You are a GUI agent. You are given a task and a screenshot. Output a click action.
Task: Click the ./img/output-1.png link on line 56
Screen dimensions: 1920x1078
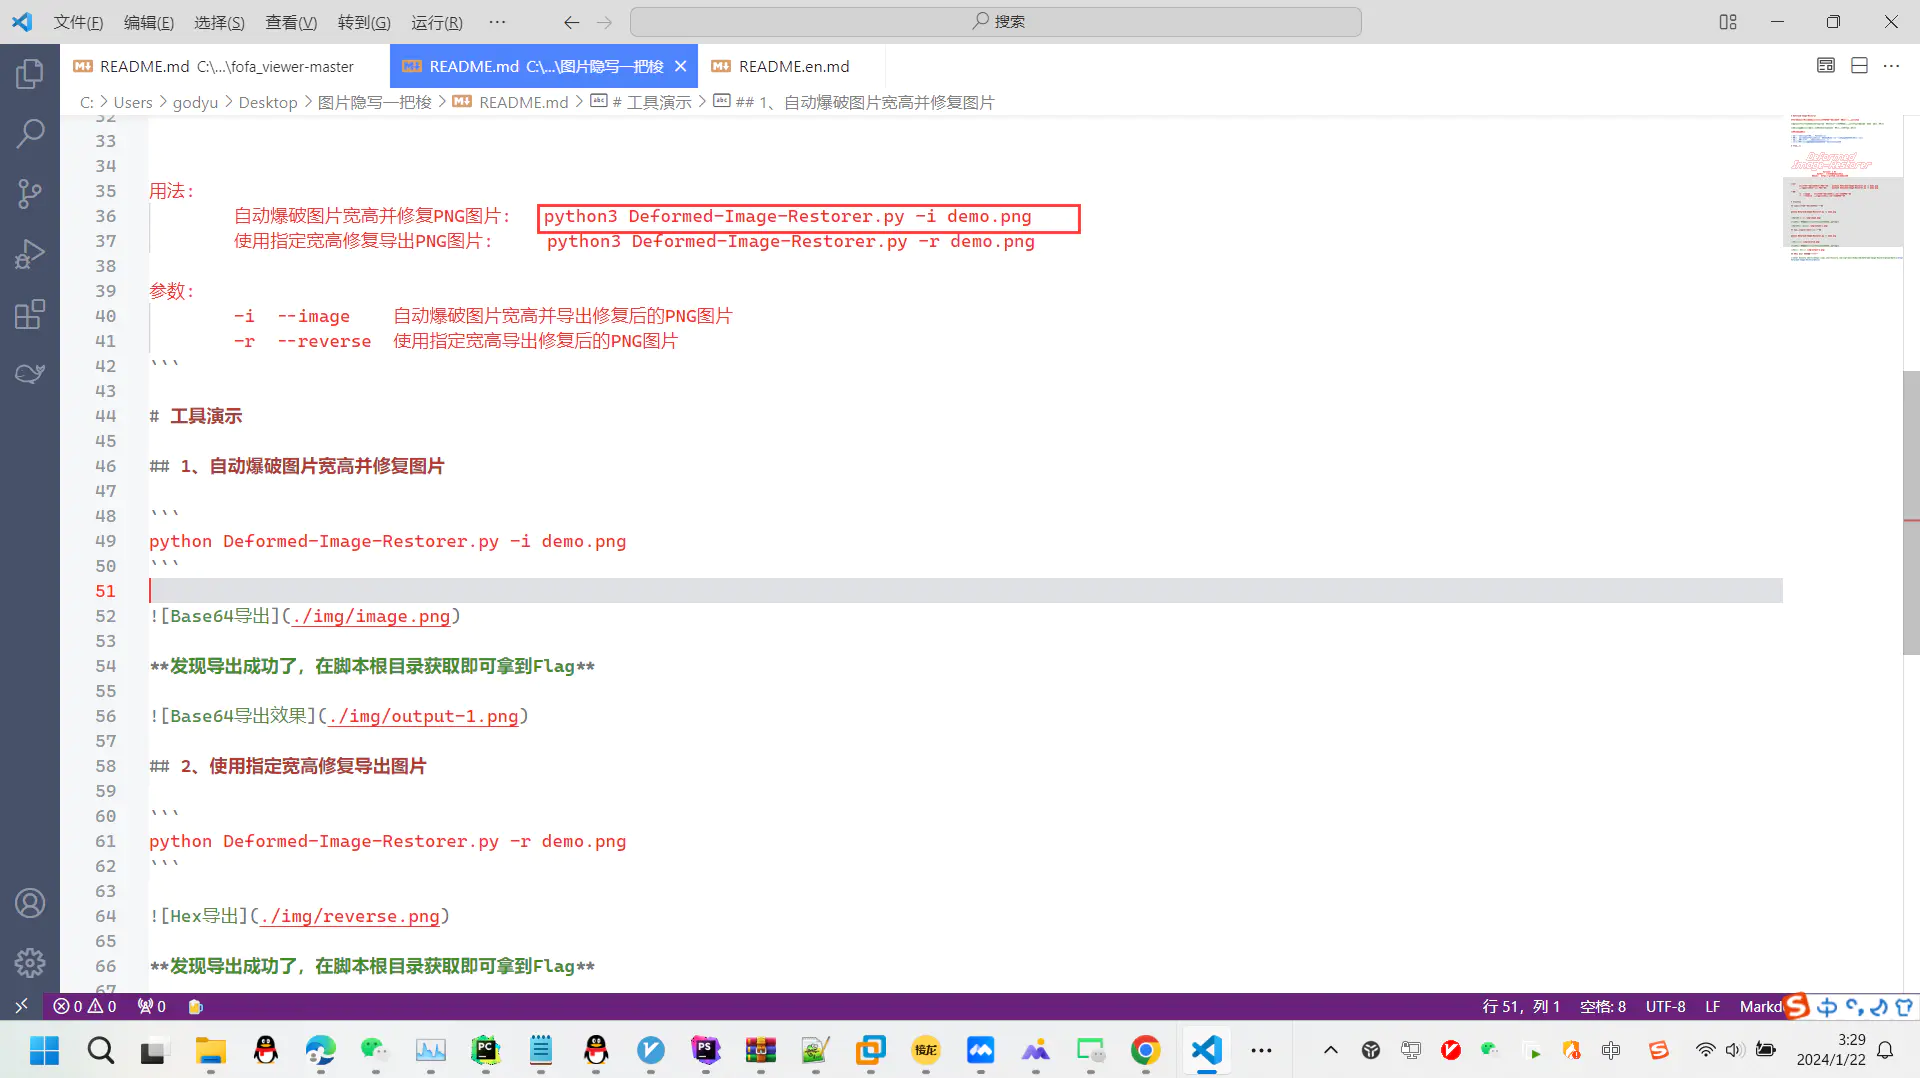tap(424, 716)
